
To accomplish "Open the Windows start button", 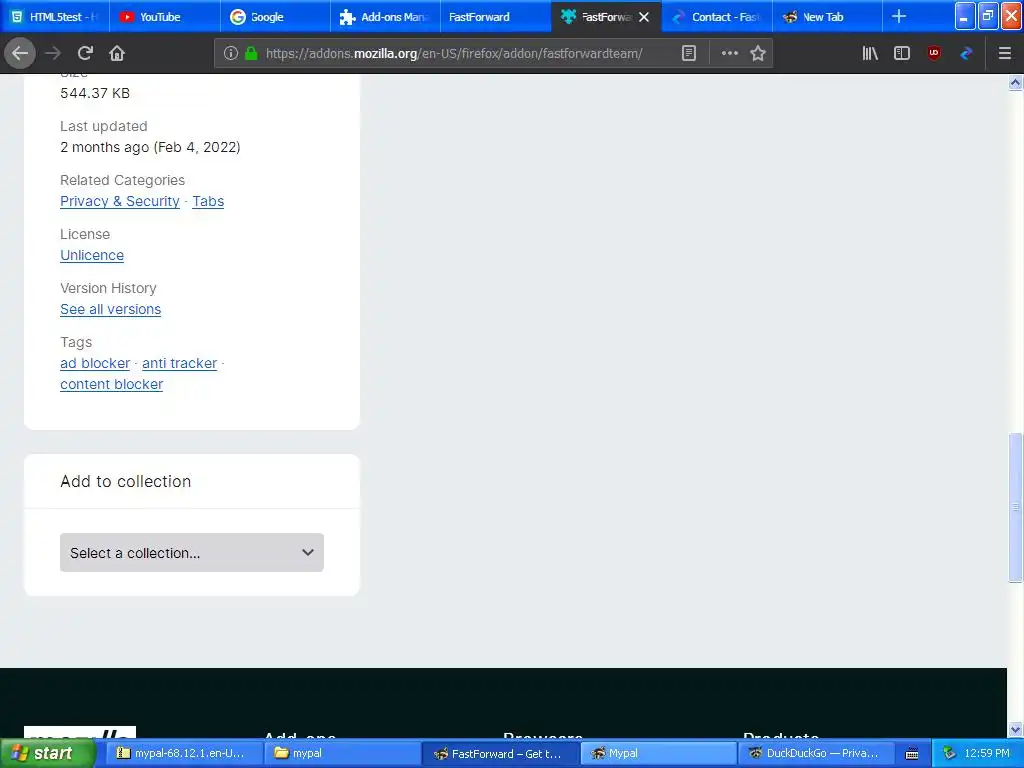I will click(48, 753).
